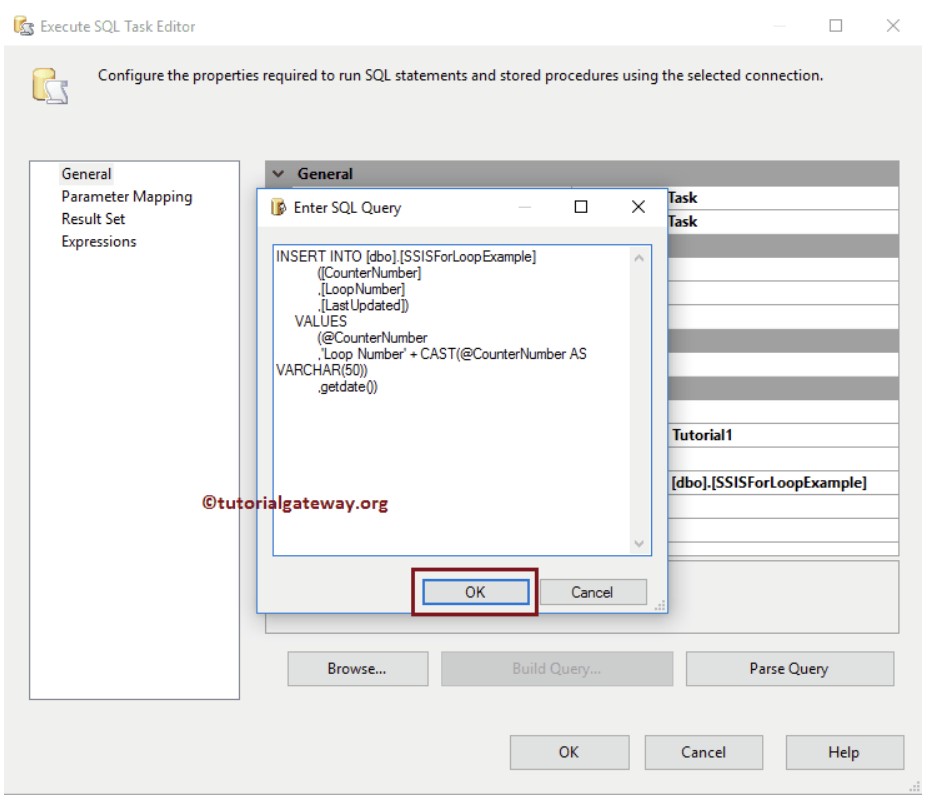Click OK in Execute SQL Task Editor

point(569,753)
